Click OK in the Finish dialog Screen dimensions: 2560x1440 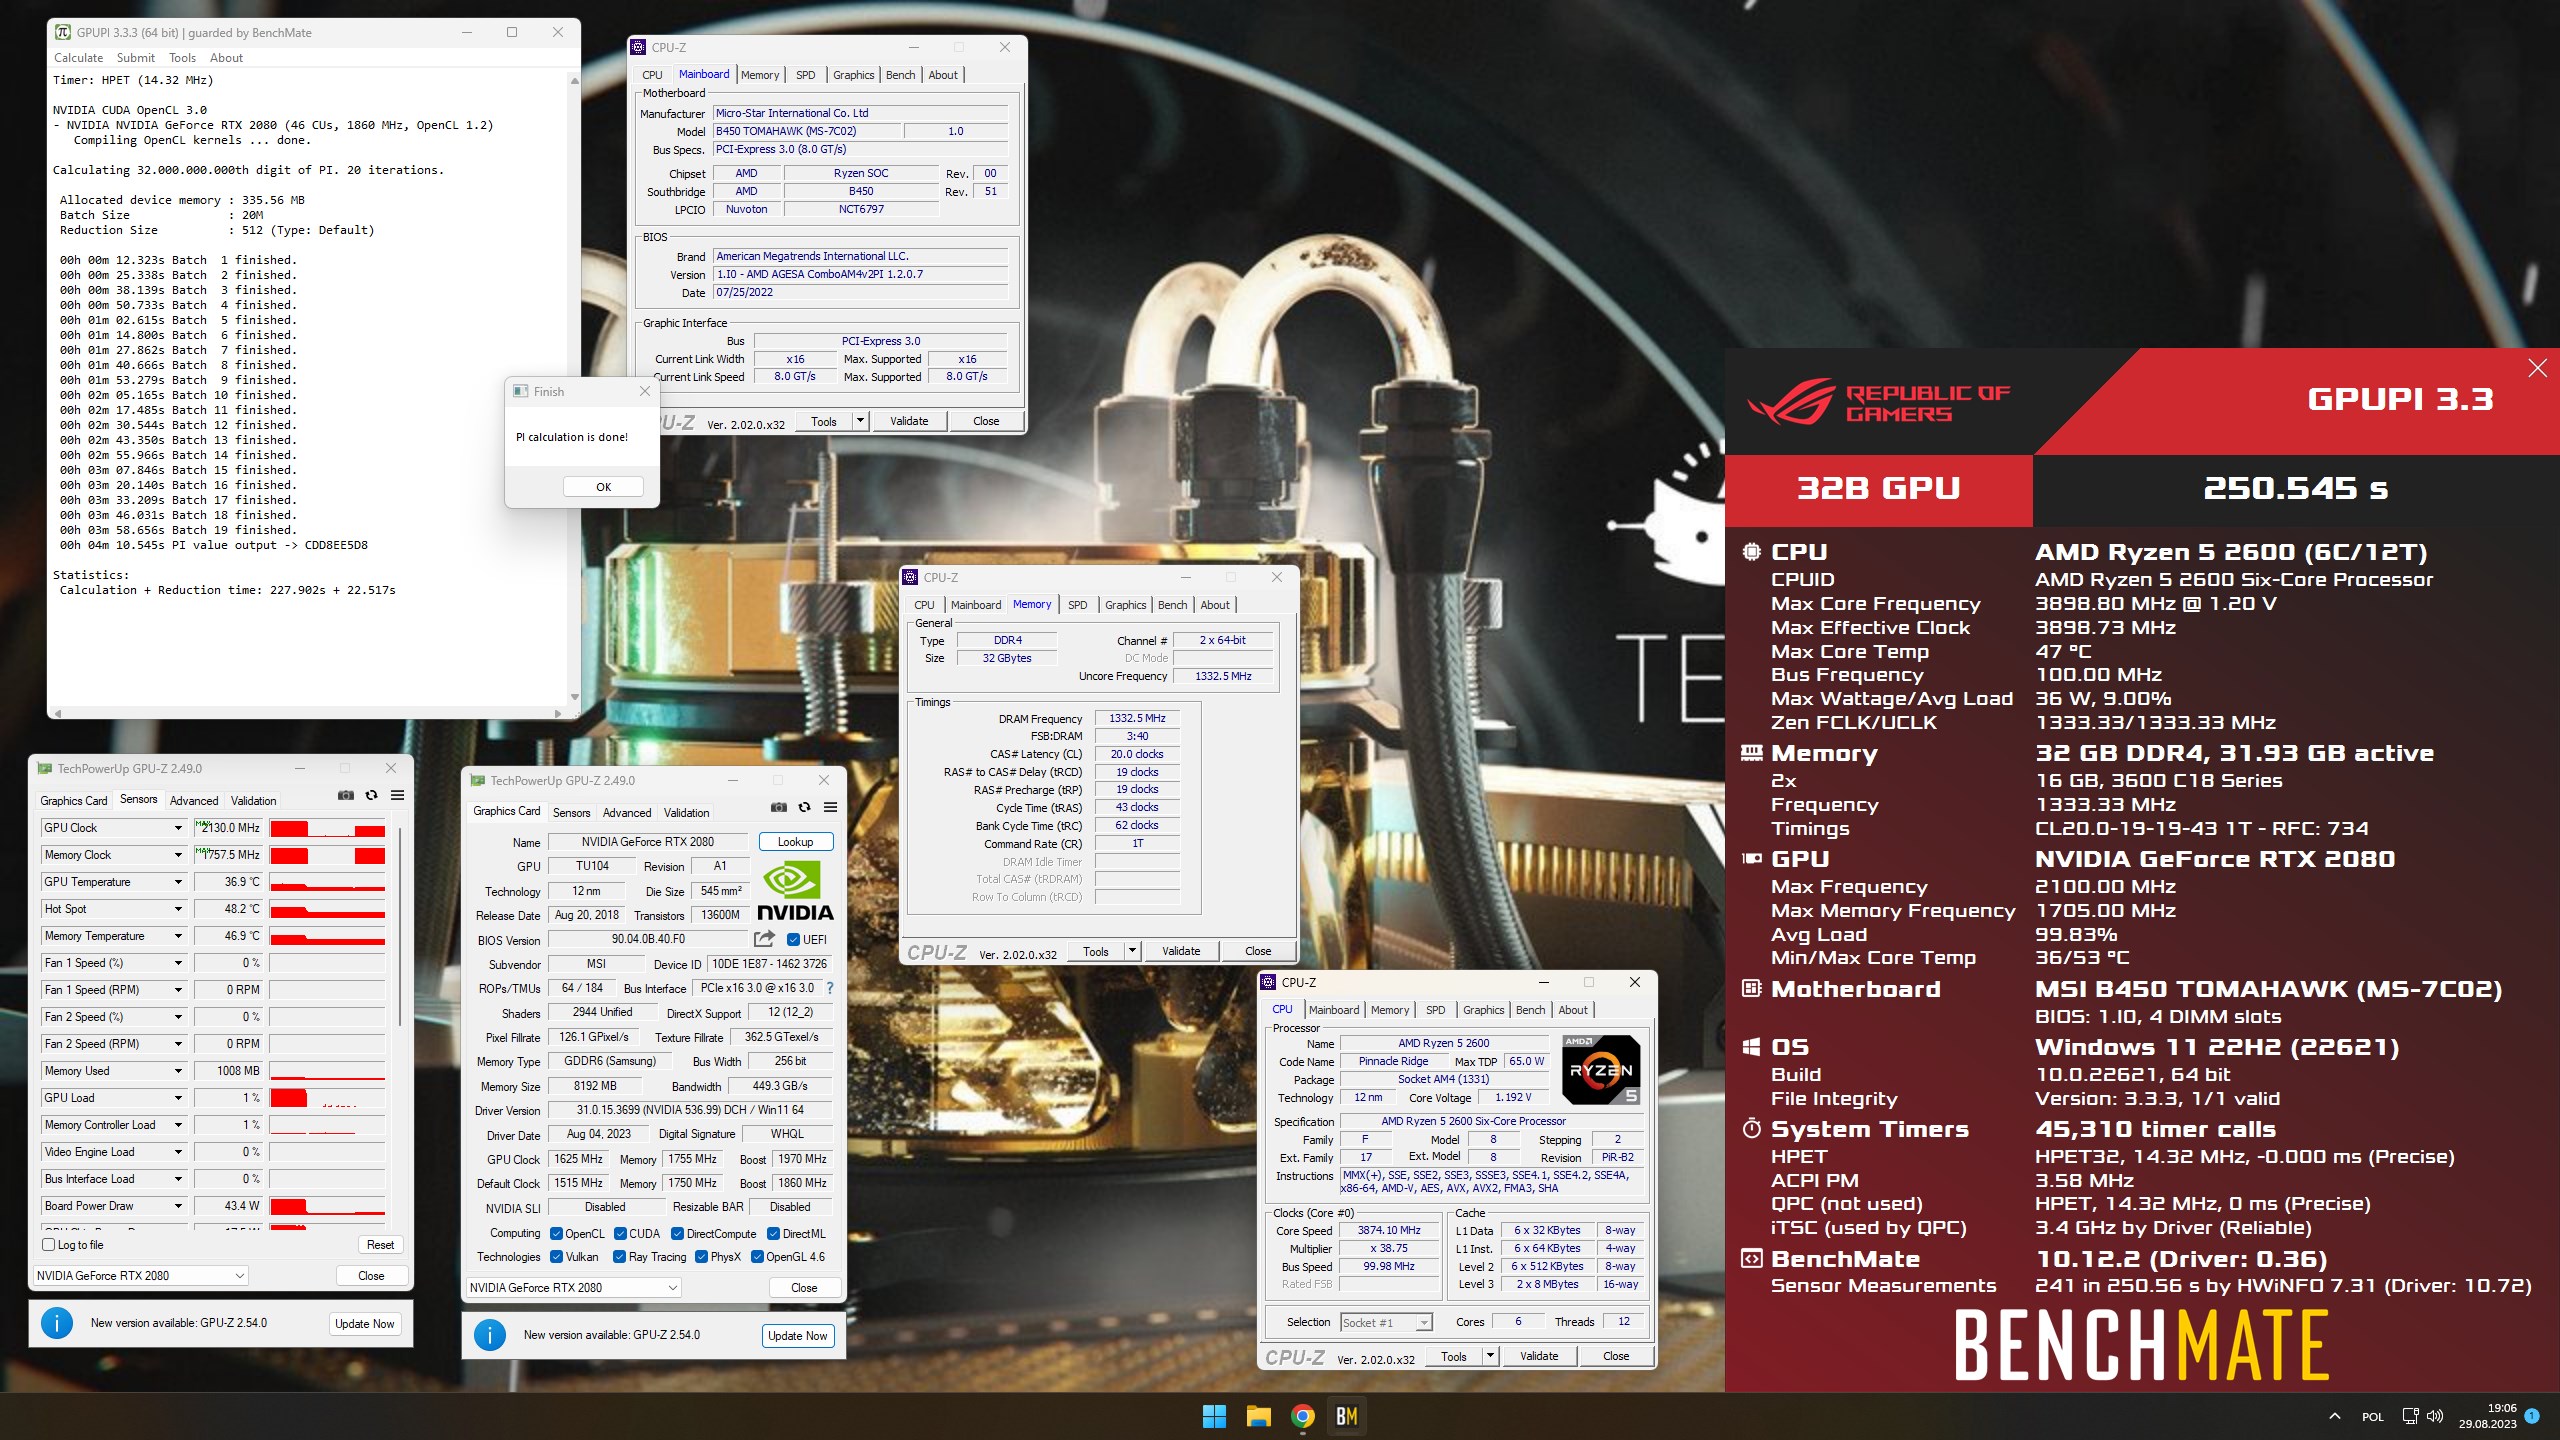click(603, 487)
